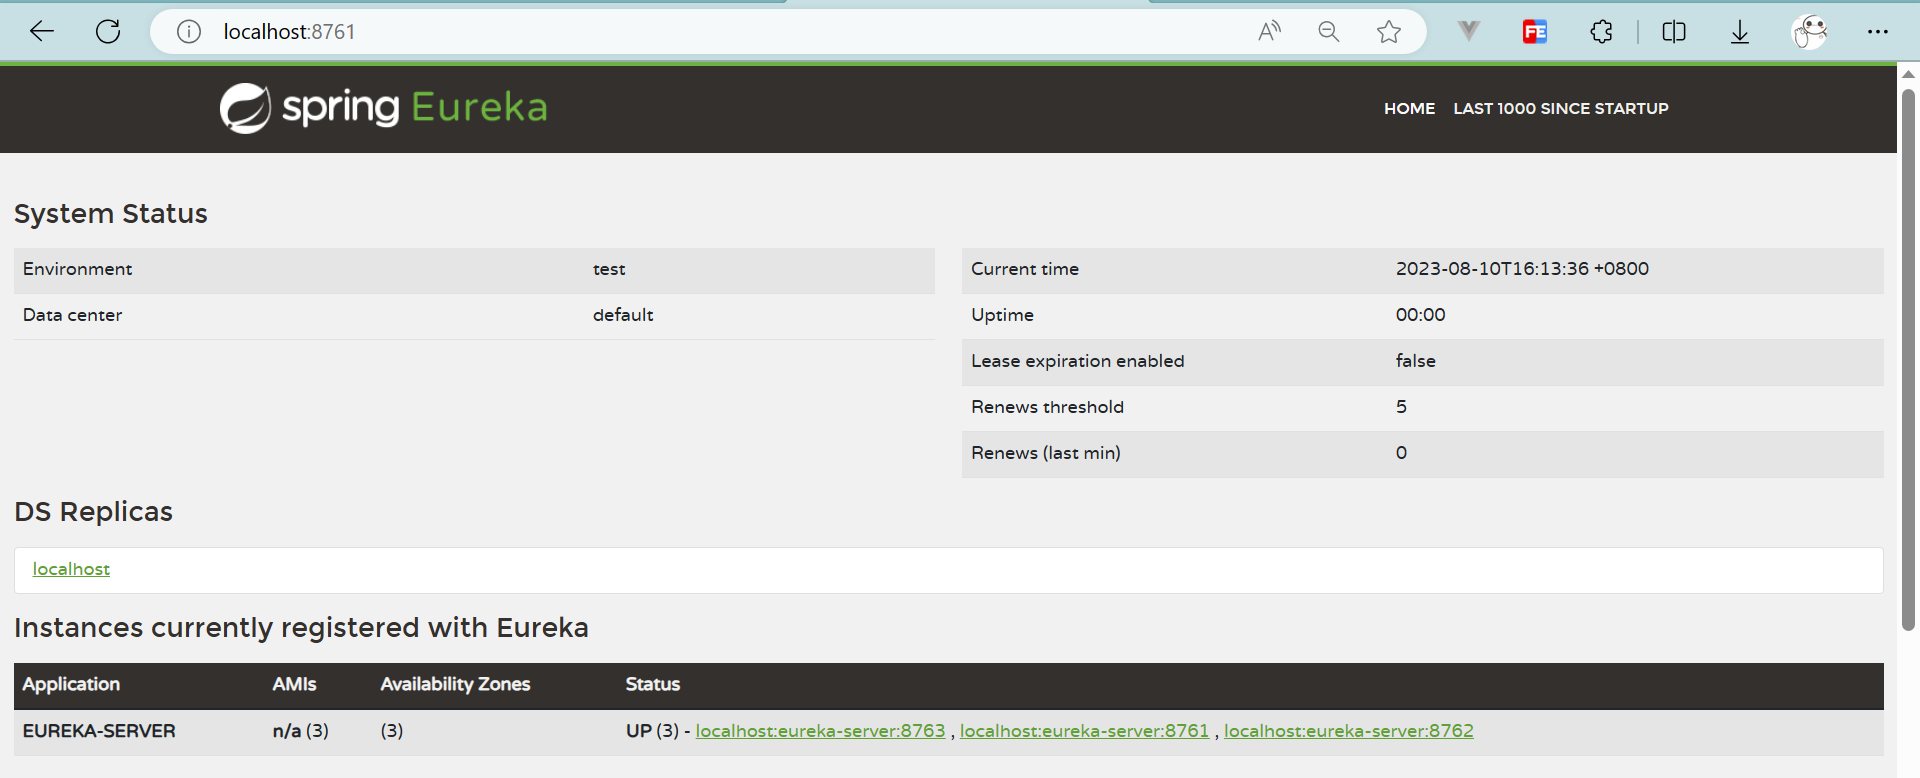Click the Spring Eureka logo
1920x778 pixels.
[384, 108]
